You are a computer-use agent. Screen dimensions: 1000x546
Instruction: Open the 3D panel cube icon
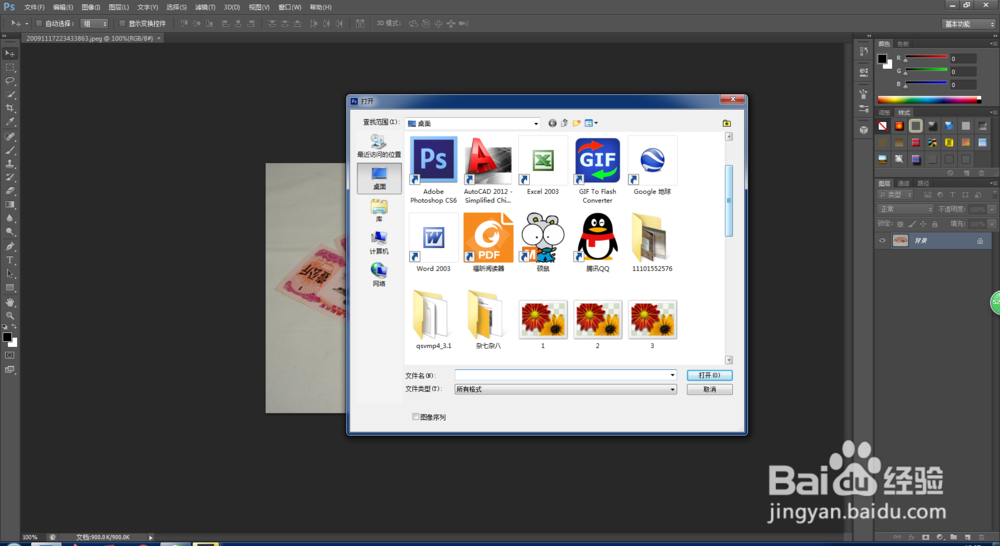[x=864, y=129]
